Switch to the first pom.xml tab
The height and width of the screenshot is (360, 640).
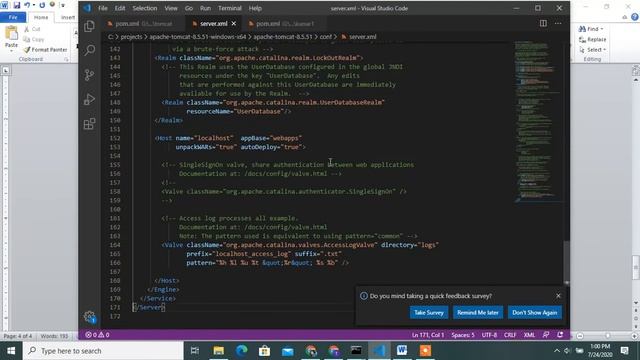click(143, 24)
